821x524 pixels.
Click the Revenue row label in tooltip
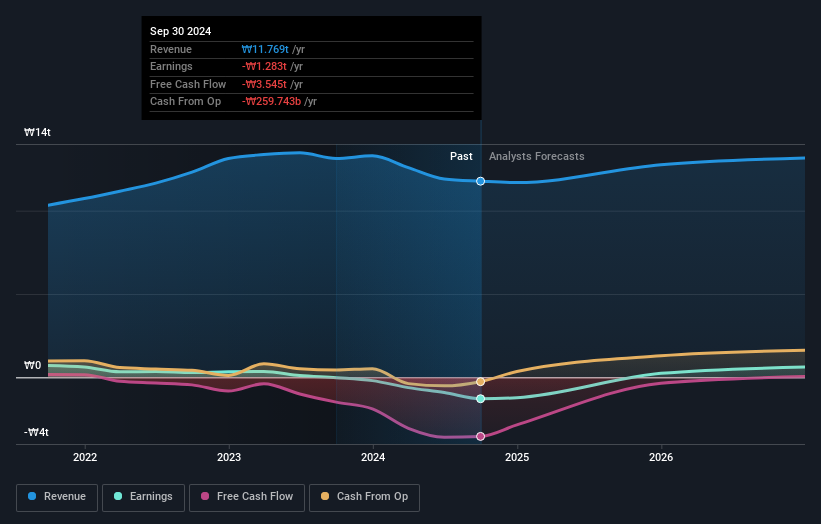(x=171, y=49)
